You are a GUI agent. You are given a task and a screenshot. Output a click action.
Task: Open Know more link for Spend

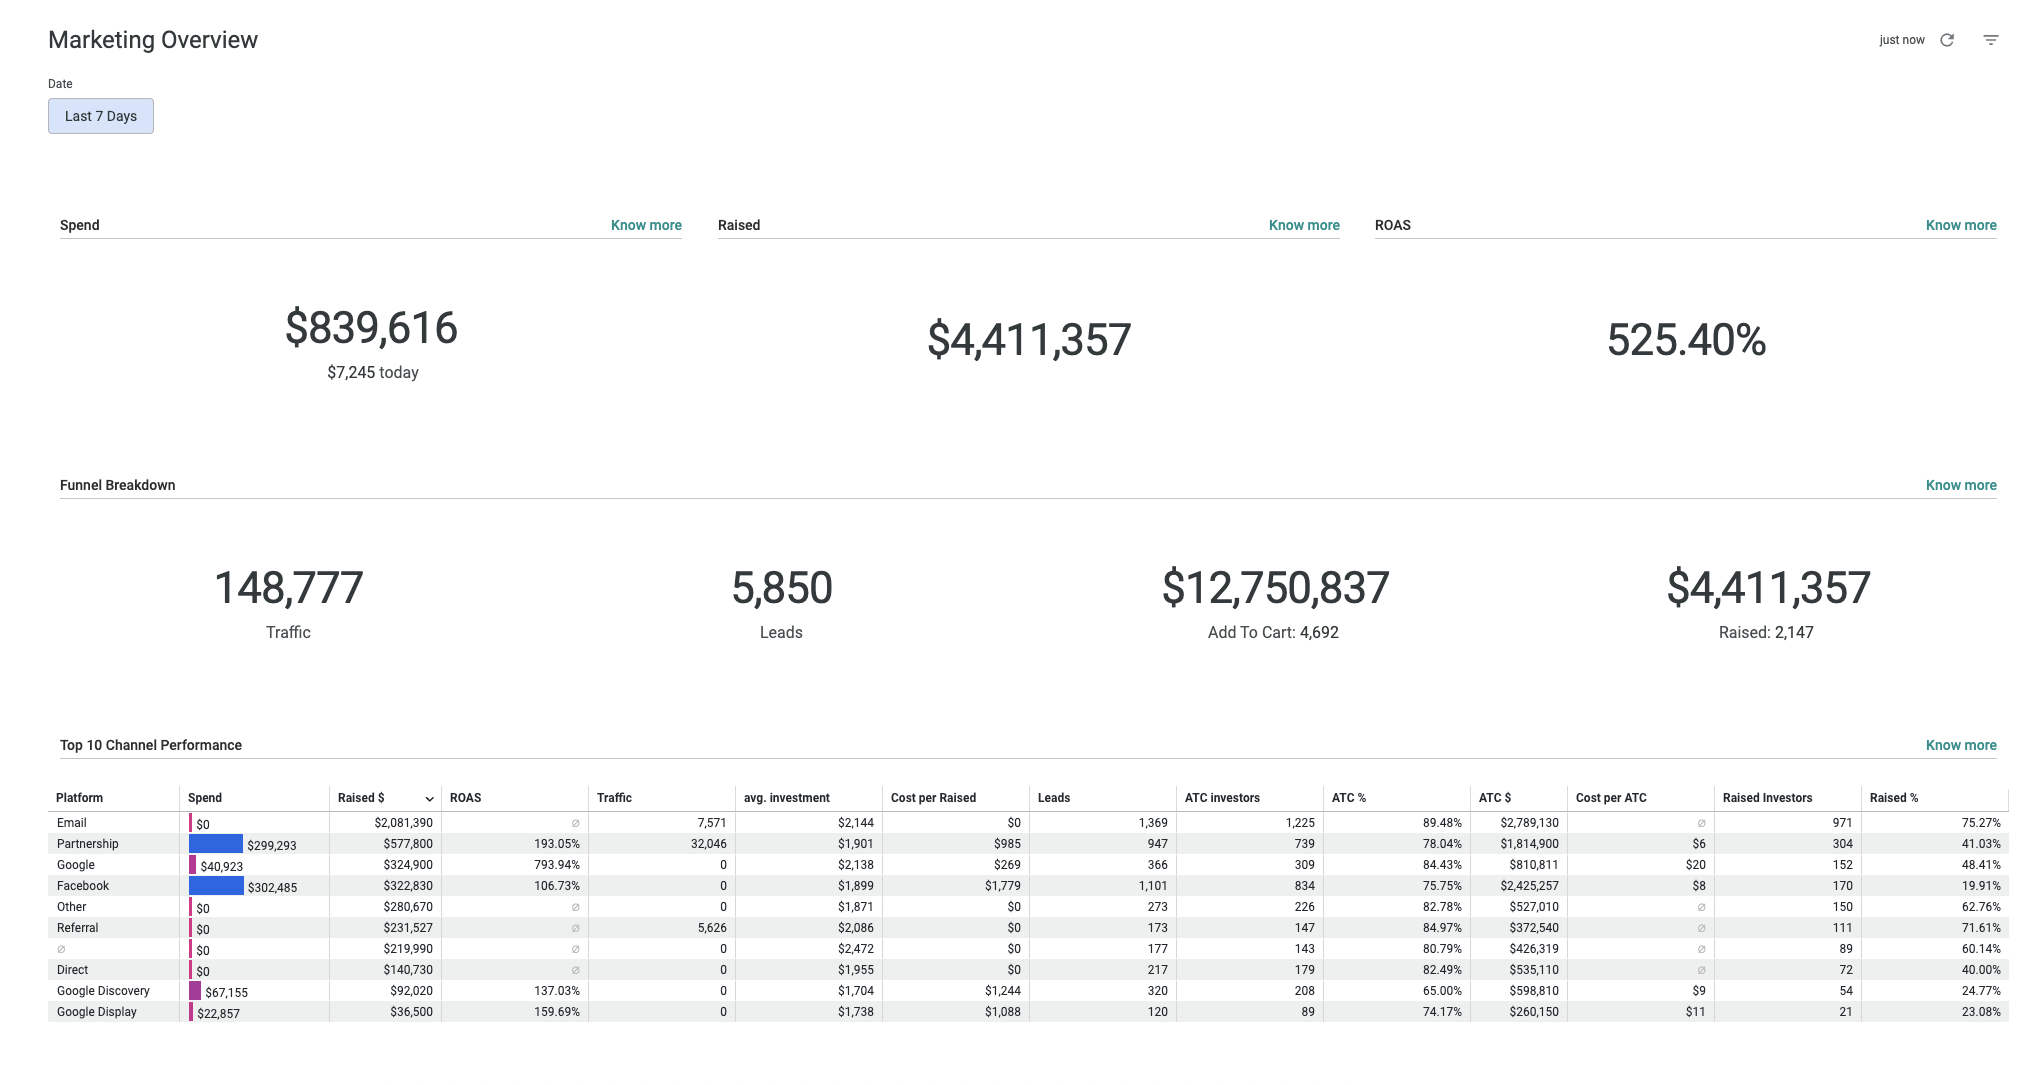point(646,225)
